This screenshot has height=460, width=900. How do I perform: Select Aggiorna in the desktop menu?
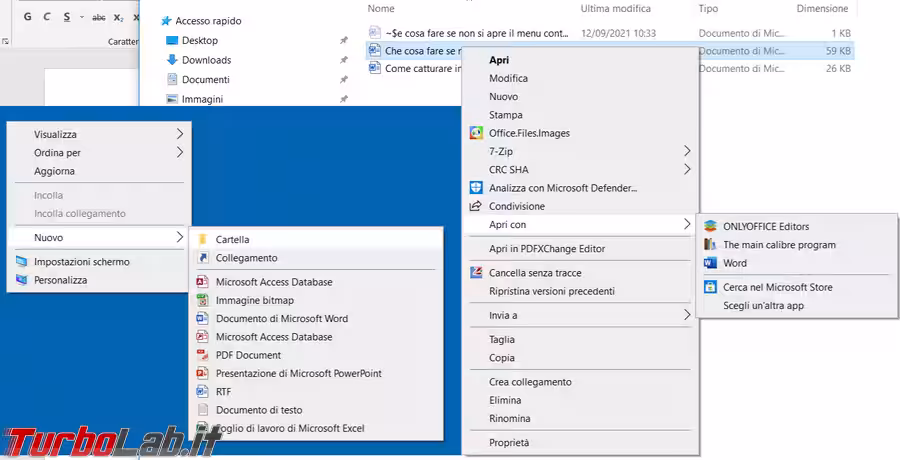pyautogui.click(x=54, y=171)
